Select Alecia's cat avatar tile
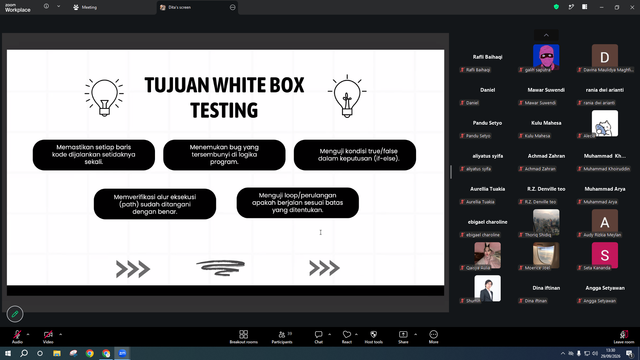 [605, 124]
